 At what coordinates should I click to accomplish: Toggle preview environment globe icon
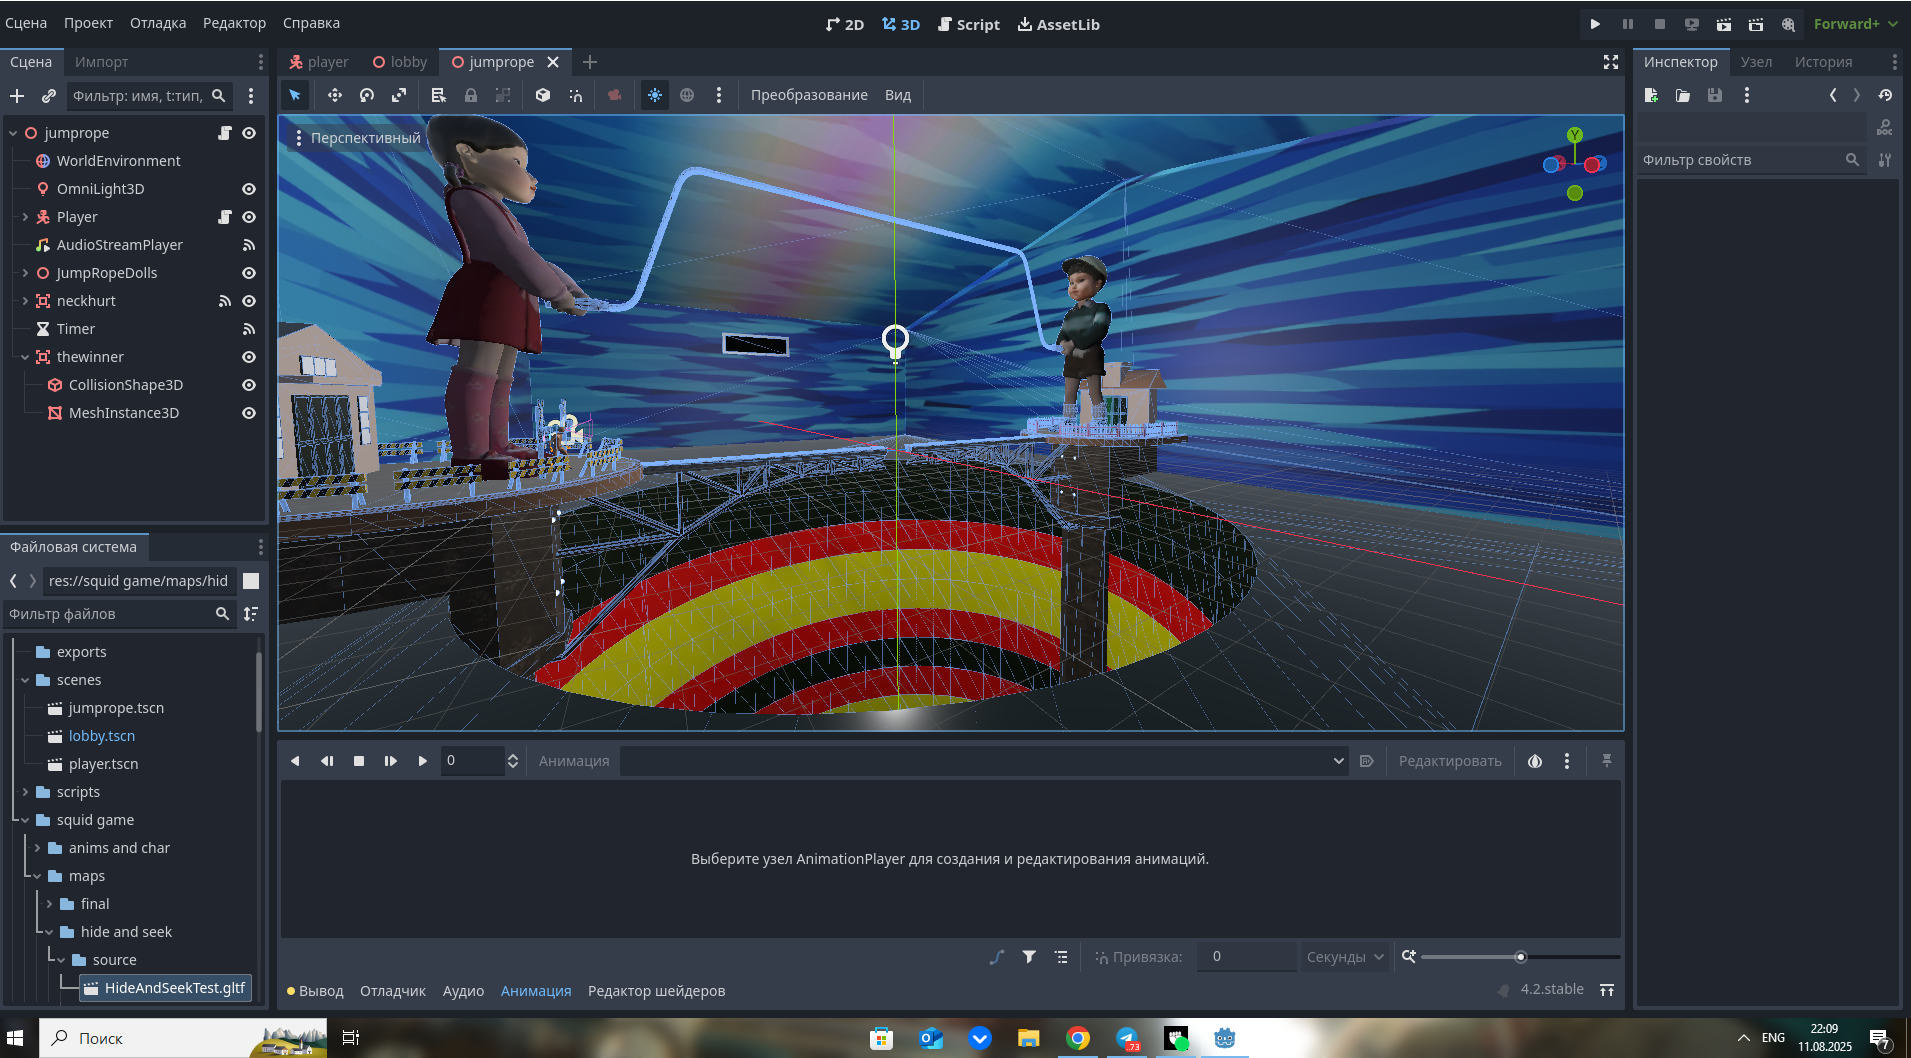(x=687, y=95)
